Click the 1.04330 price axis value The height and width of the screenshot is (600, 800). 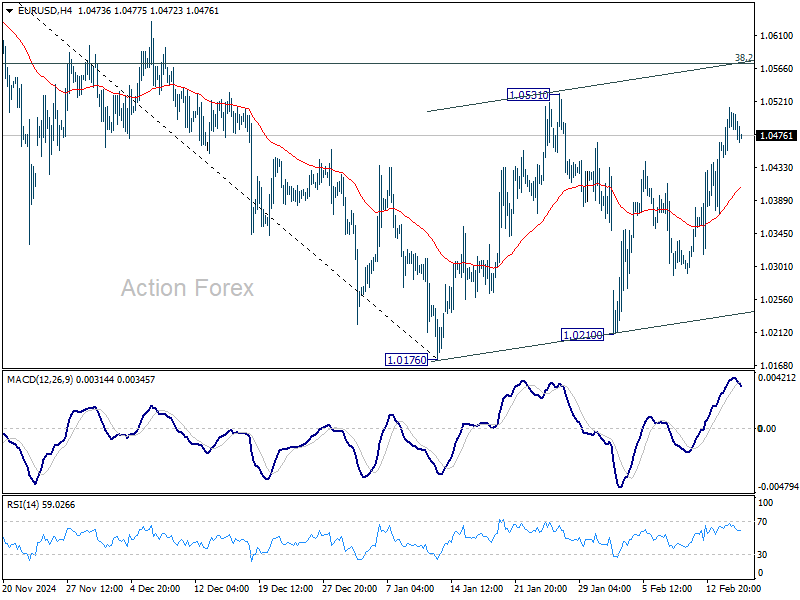tap(777, 167)
